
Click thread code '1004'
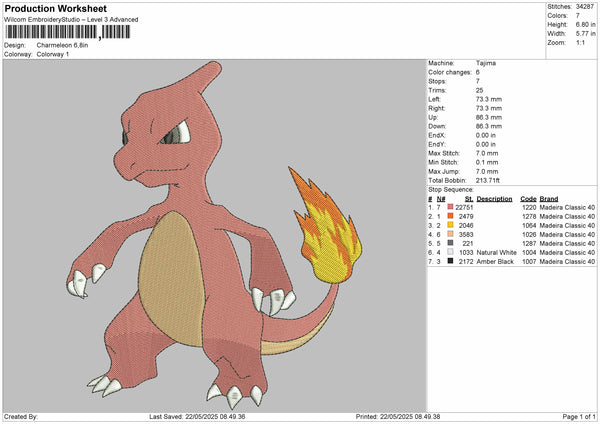tap(529, 253)
